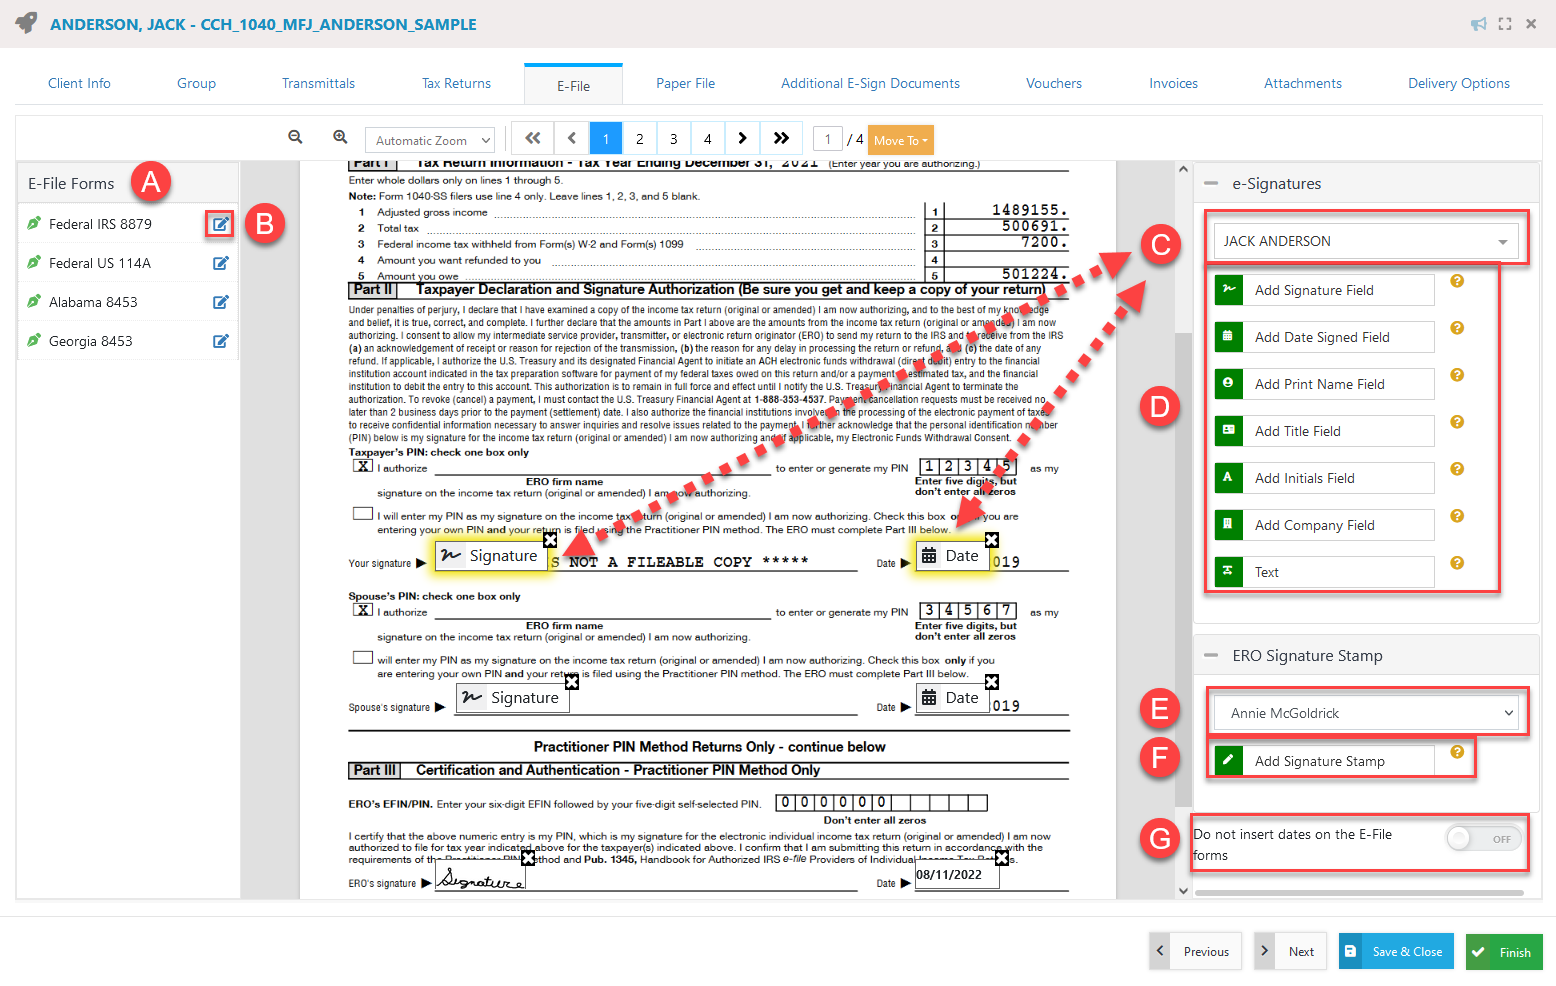Switch to the Vouchers tab
This screenshot has width=1556, height=986.
(x=1054, y=83)
